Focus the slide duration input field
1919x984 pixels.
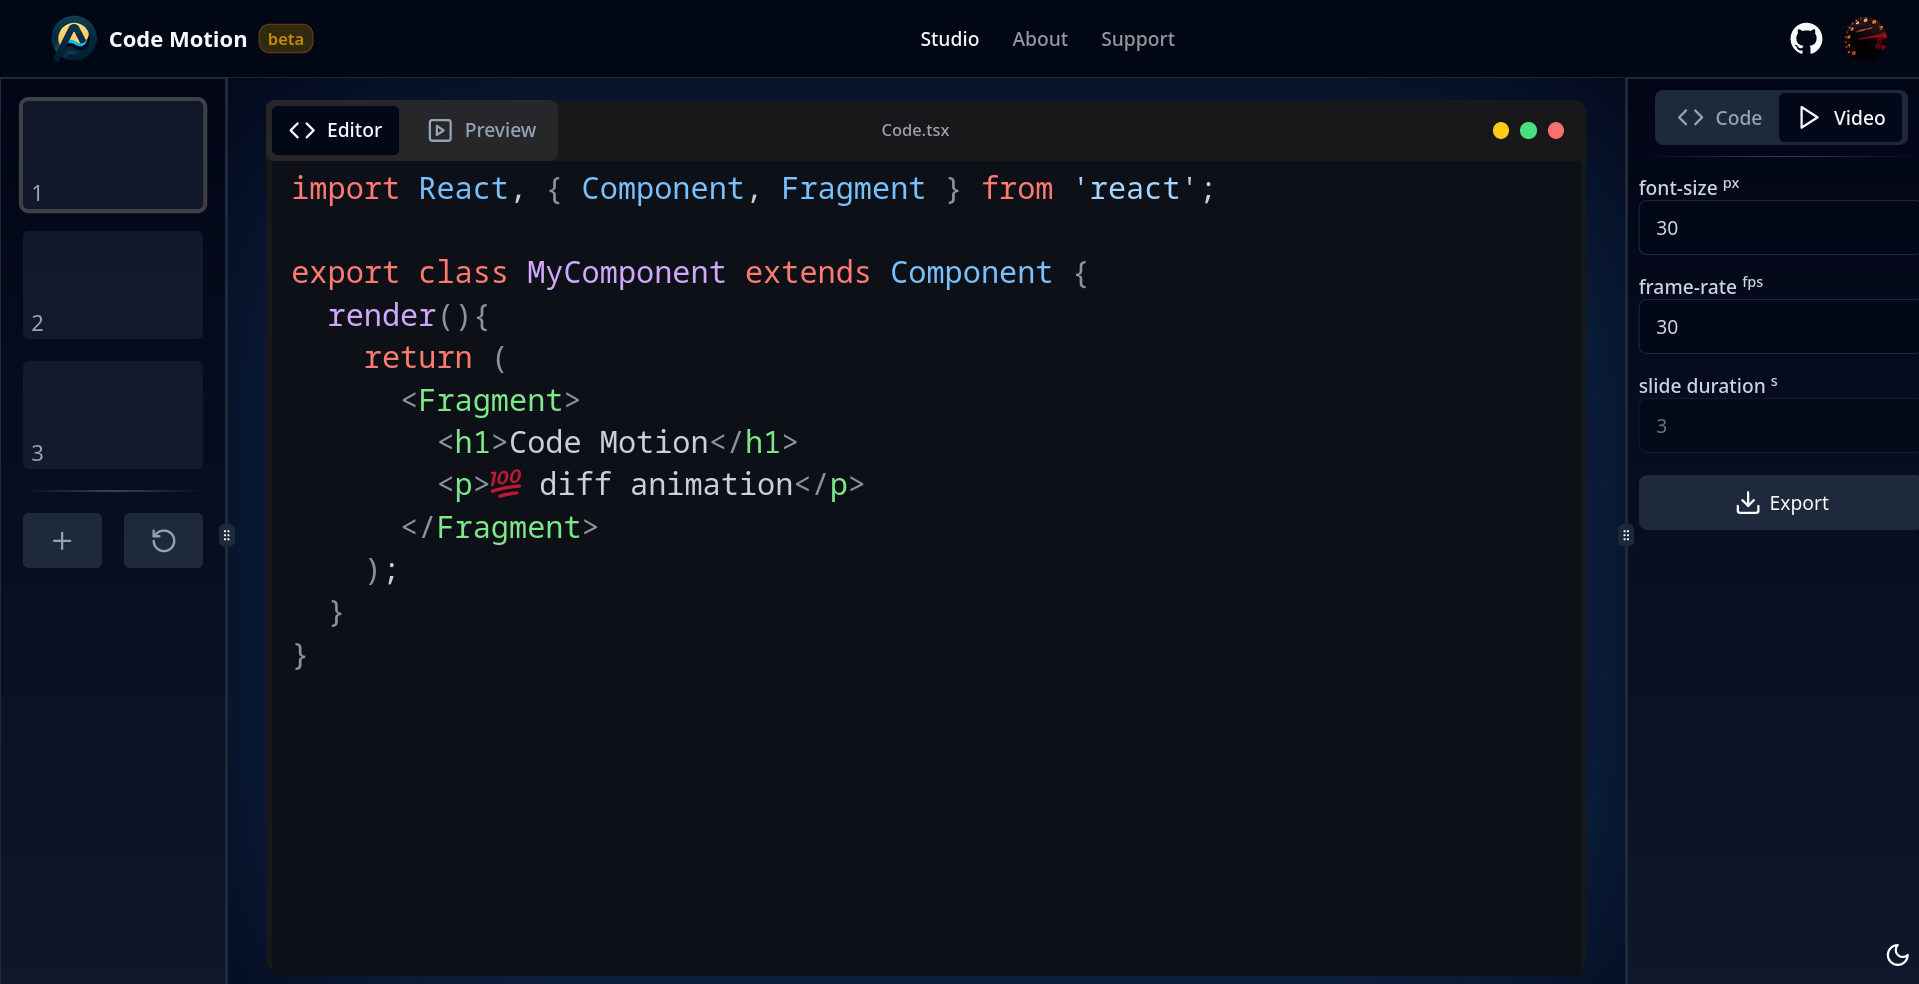tap(1779, 426)
